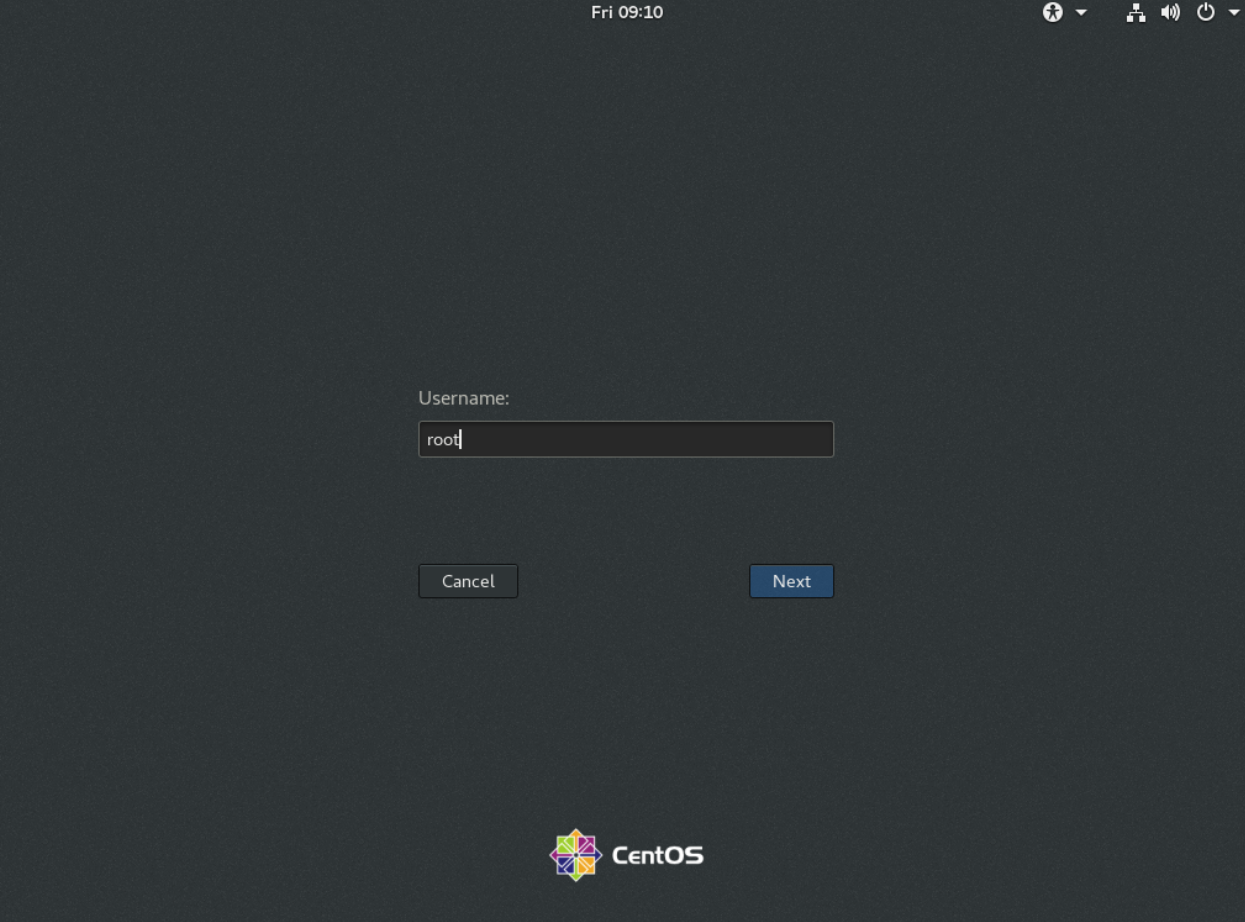Image resolution: width=1245 pixels, height=922 pixels.
Task: Open the accessibility menu person icon
Action: (1052, 12)
